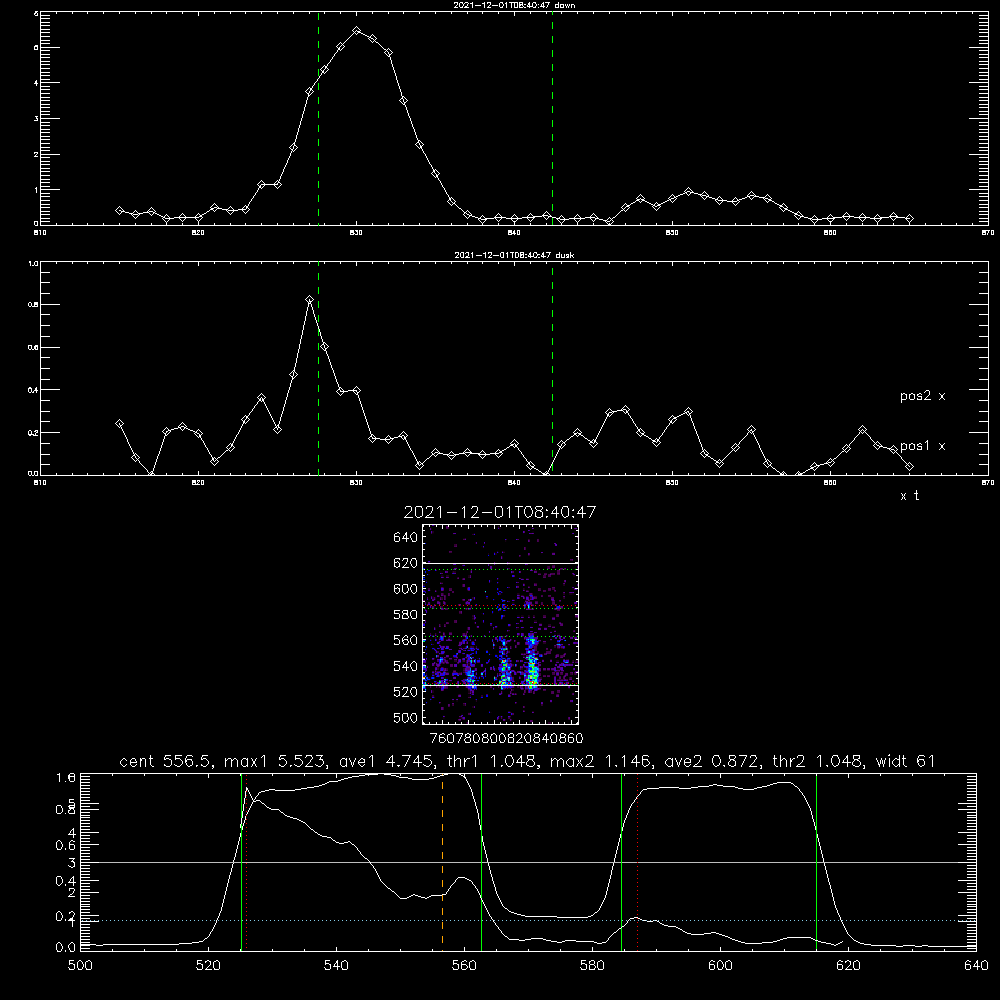Click the "pos1 x" label

pos(922,446)
